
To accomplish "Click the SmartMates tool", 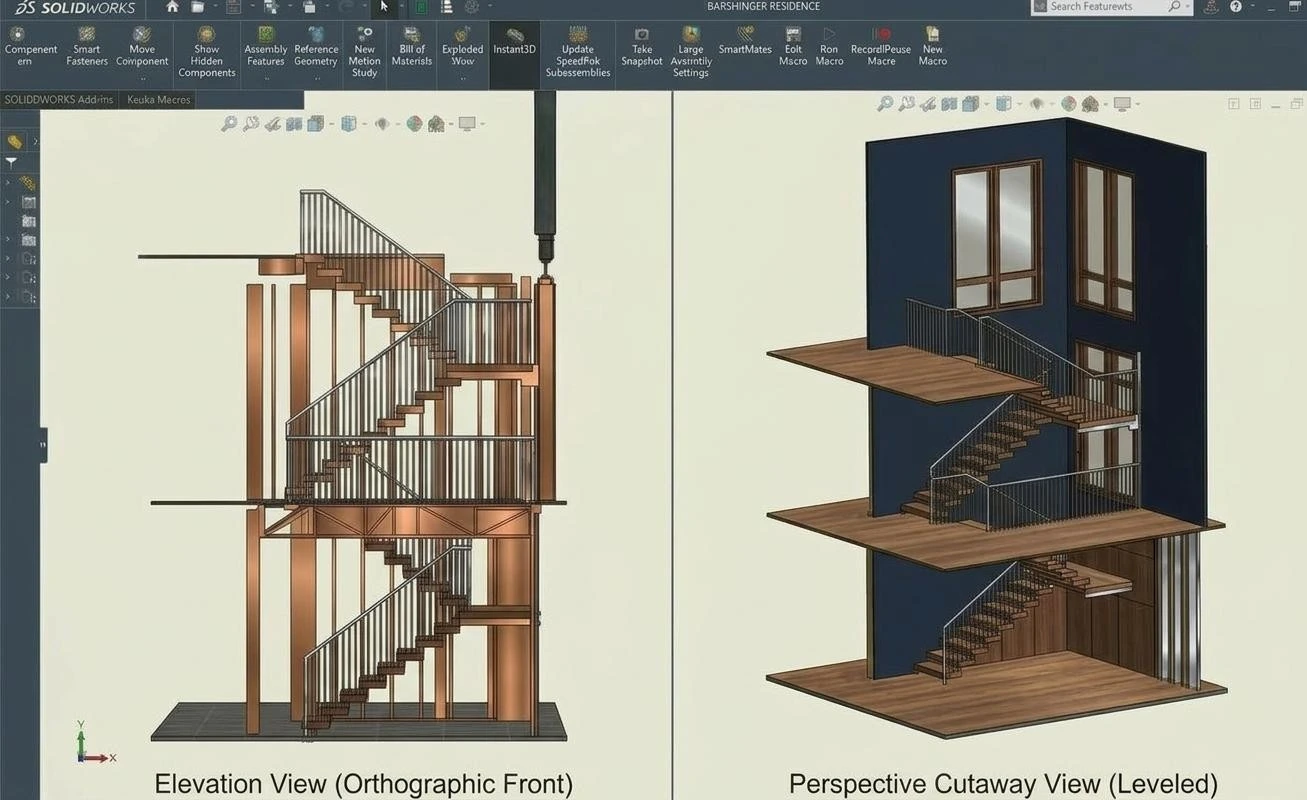I will tap(745, 41).
